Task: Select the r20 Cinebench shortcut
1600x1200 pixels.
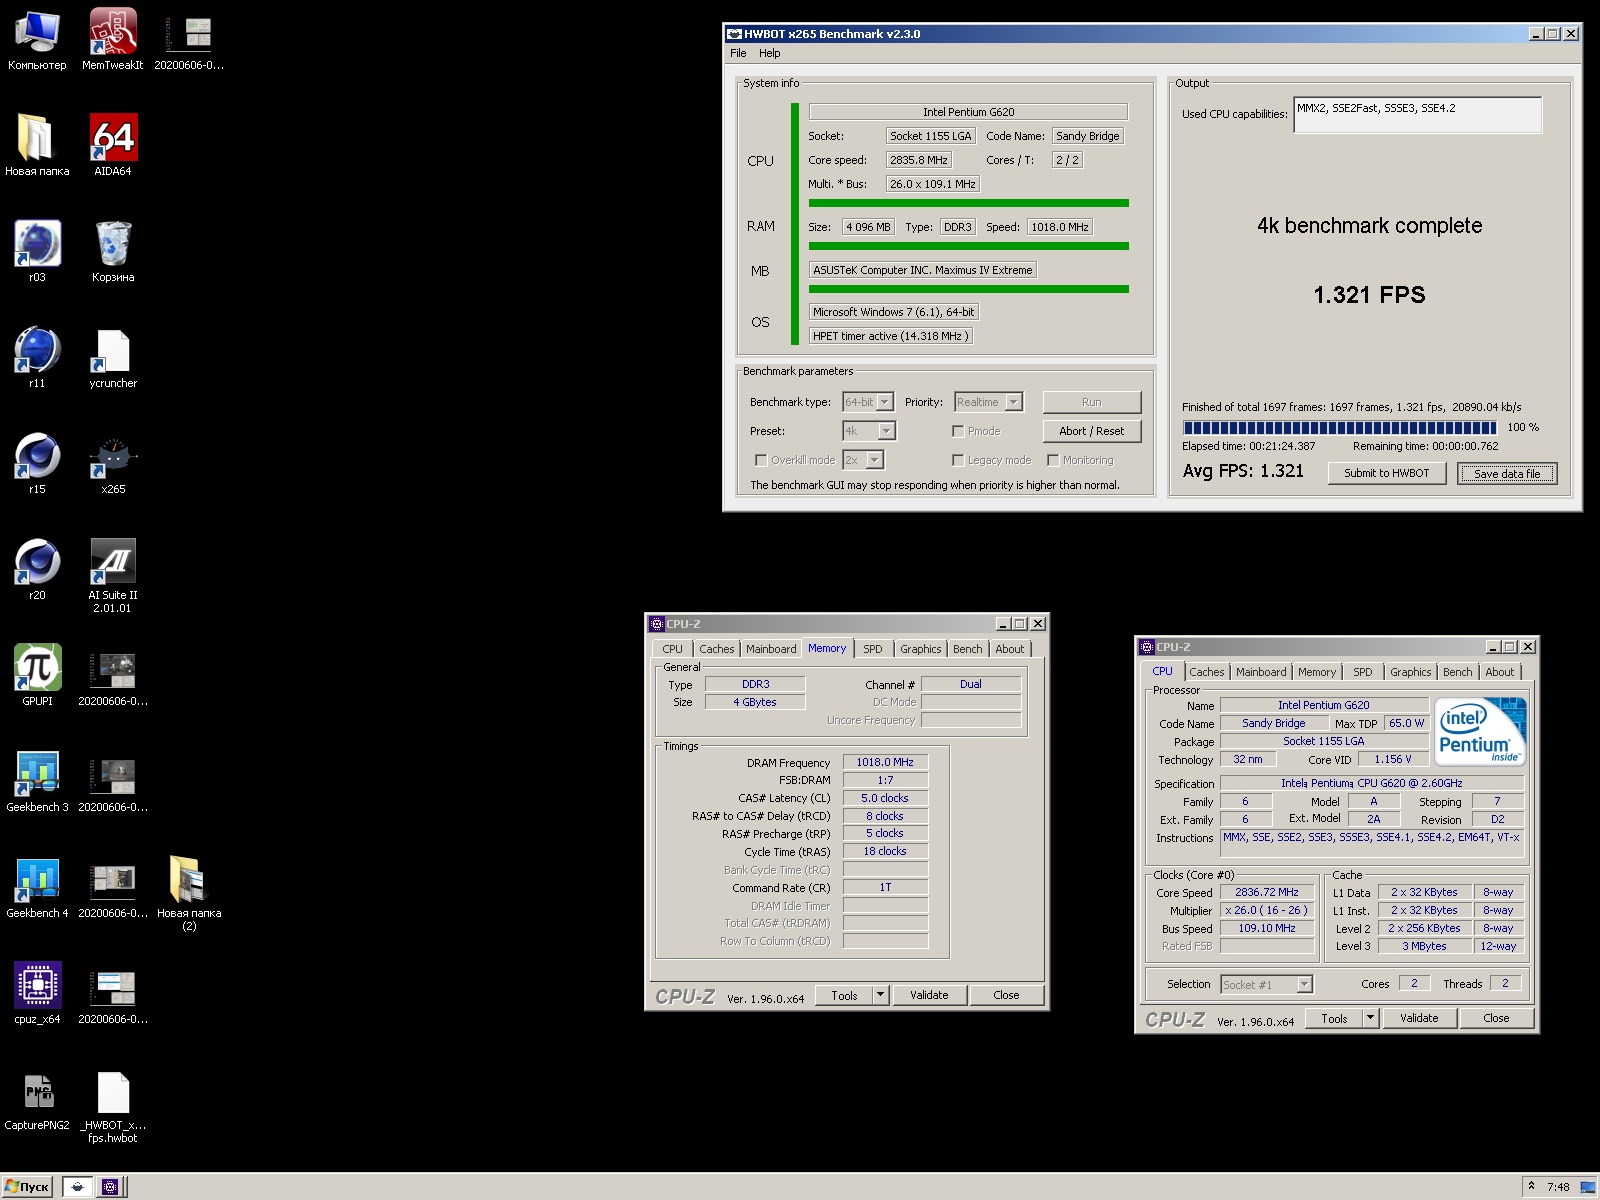Action: click(37, 570)
